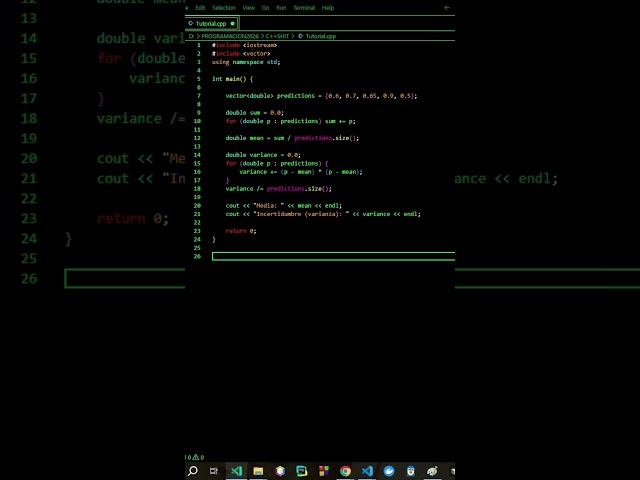The image size is (640, 480).
Task: Open the Edit menu
Action: [x=200, y=8]
